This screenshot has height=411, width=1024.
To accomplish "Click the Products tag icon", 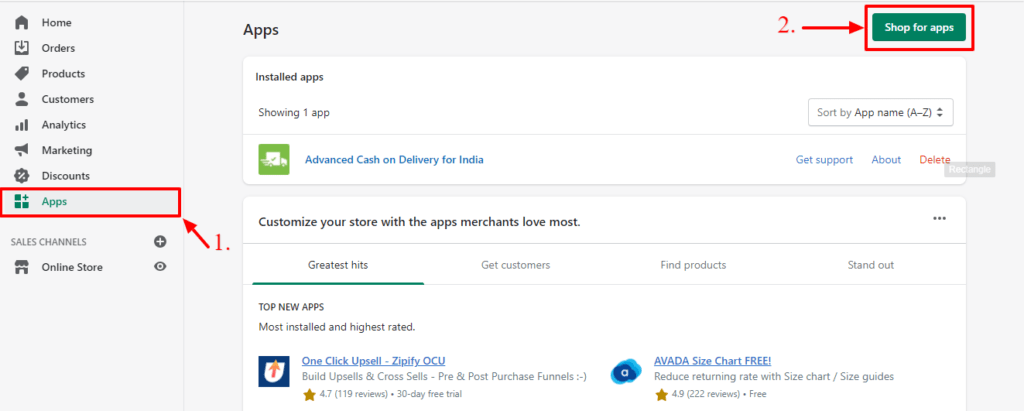I will 21,74.
